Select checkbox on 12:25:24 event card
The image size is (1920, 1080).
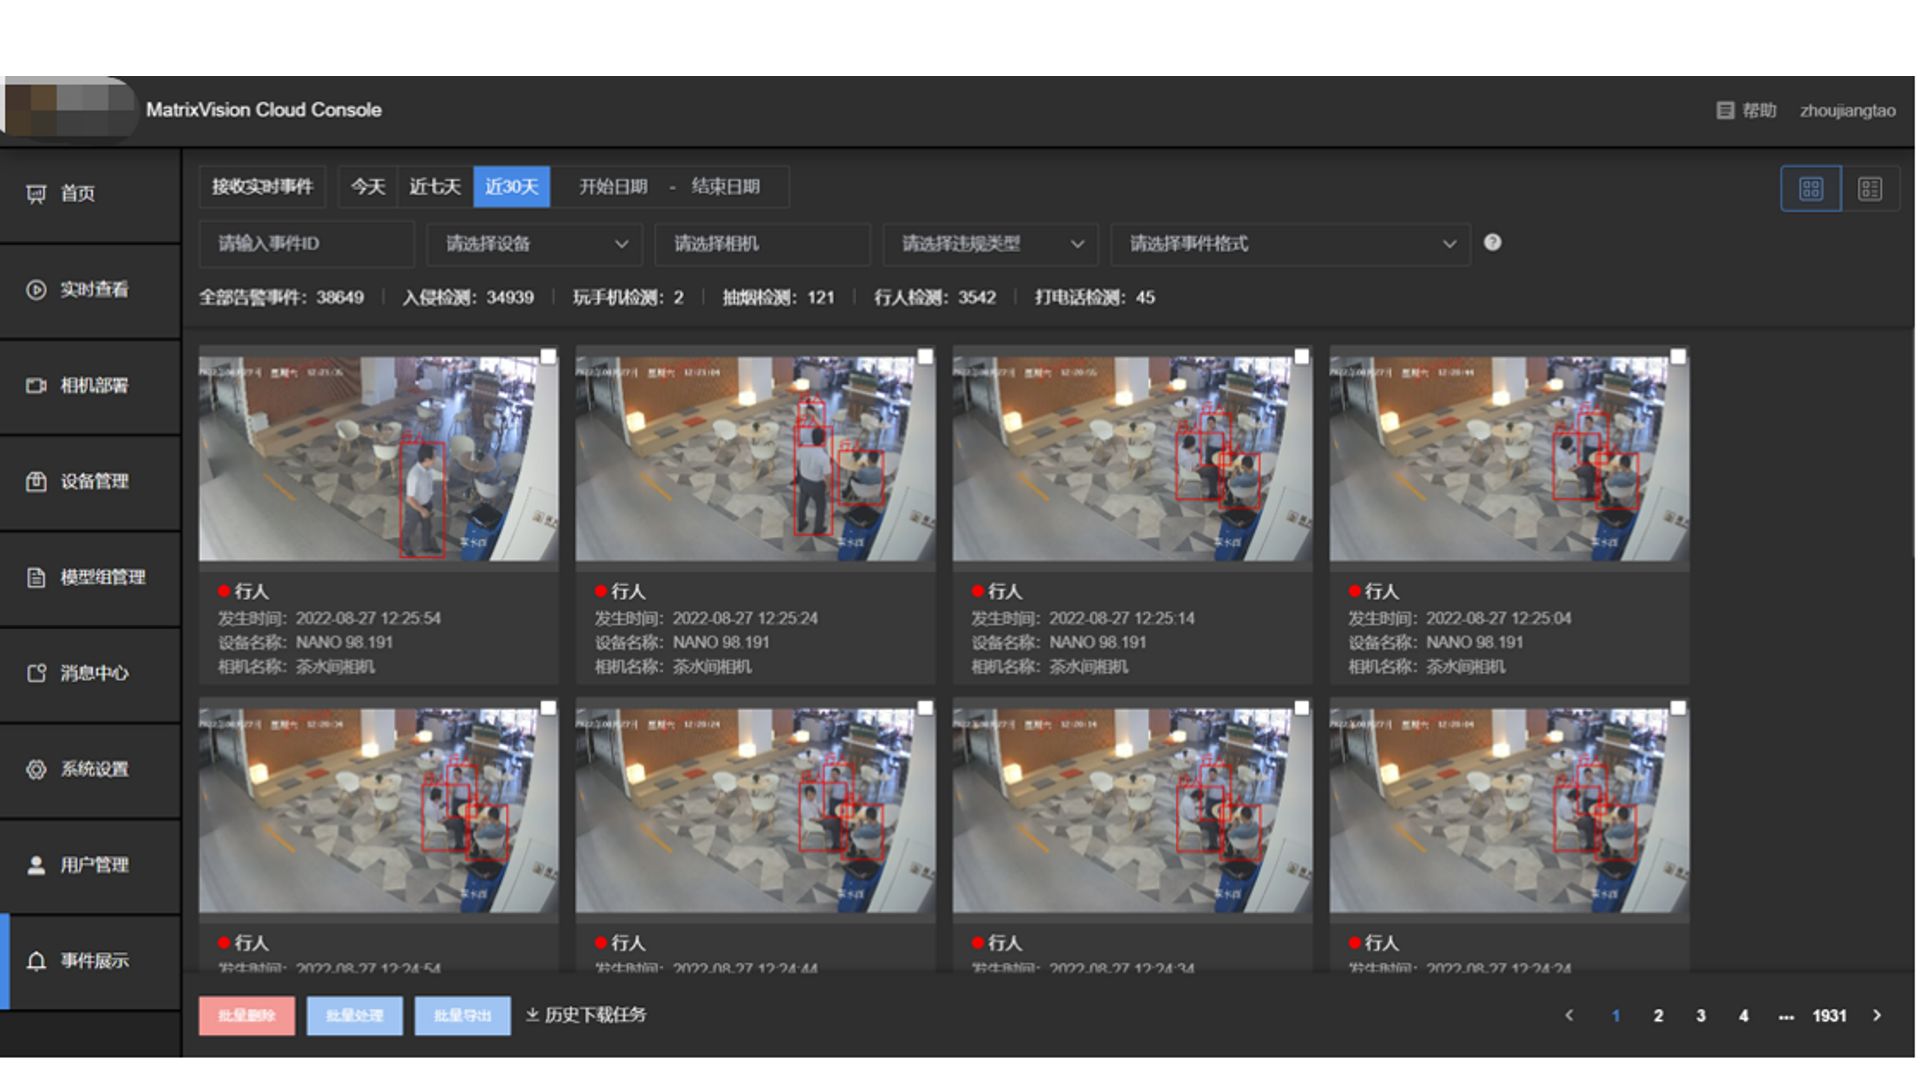[x=925, y=357]
